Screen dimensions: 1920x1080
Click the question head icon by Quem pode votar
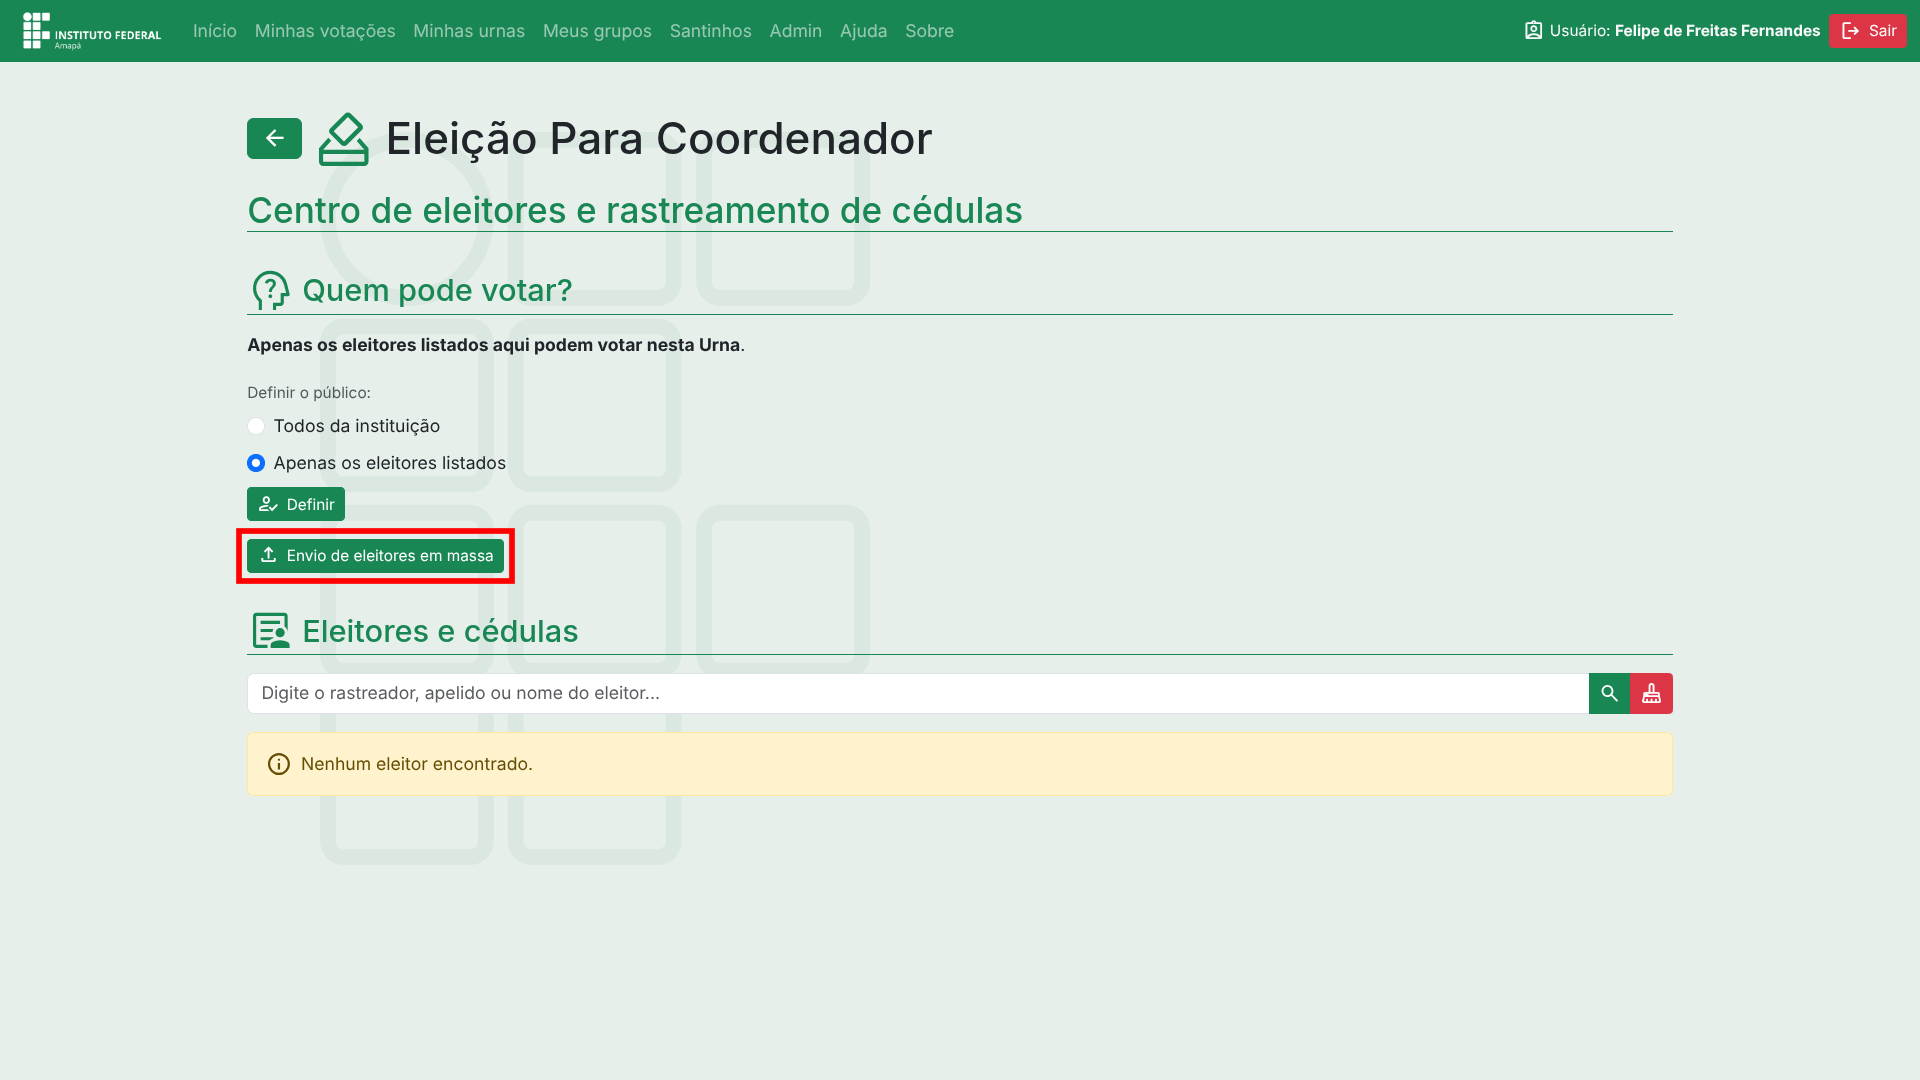270,291
